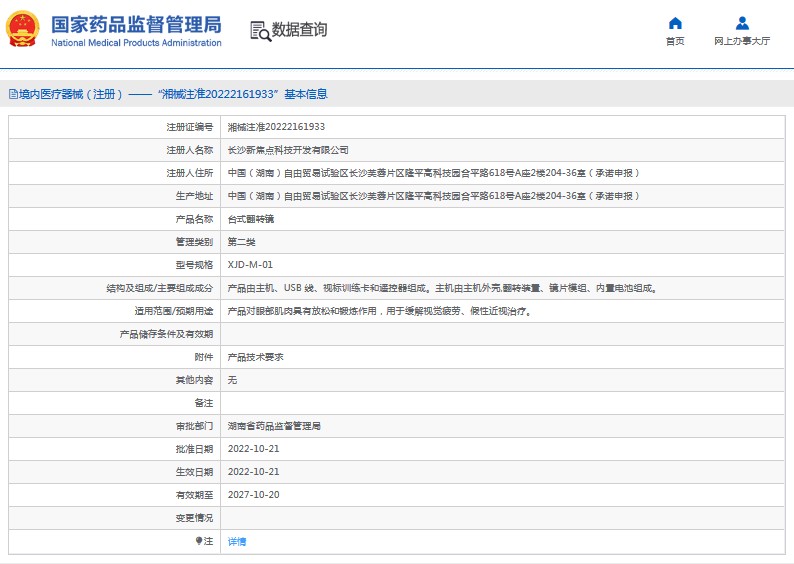Screen dimensions: 794x564
Task: Select approving department 湖南省药品监督管理局
Action: coord(274,426)
